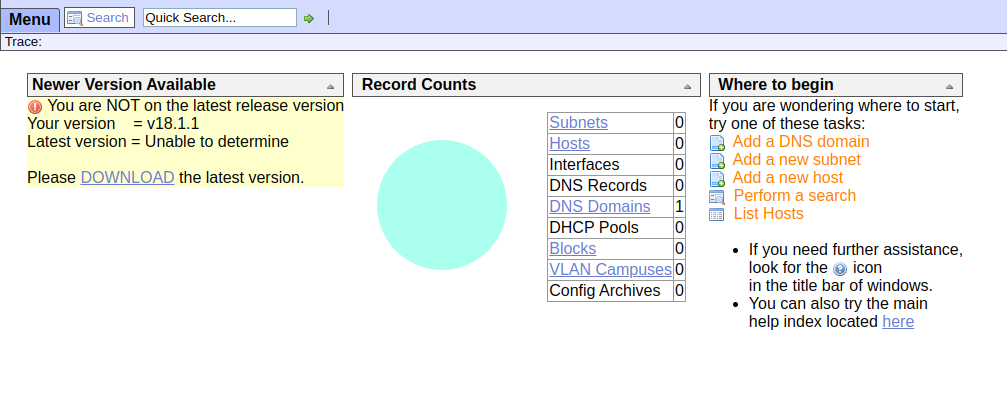Click the green Quick Search go arrow
Screen dimensions: 1007x416
pos(309,18)
